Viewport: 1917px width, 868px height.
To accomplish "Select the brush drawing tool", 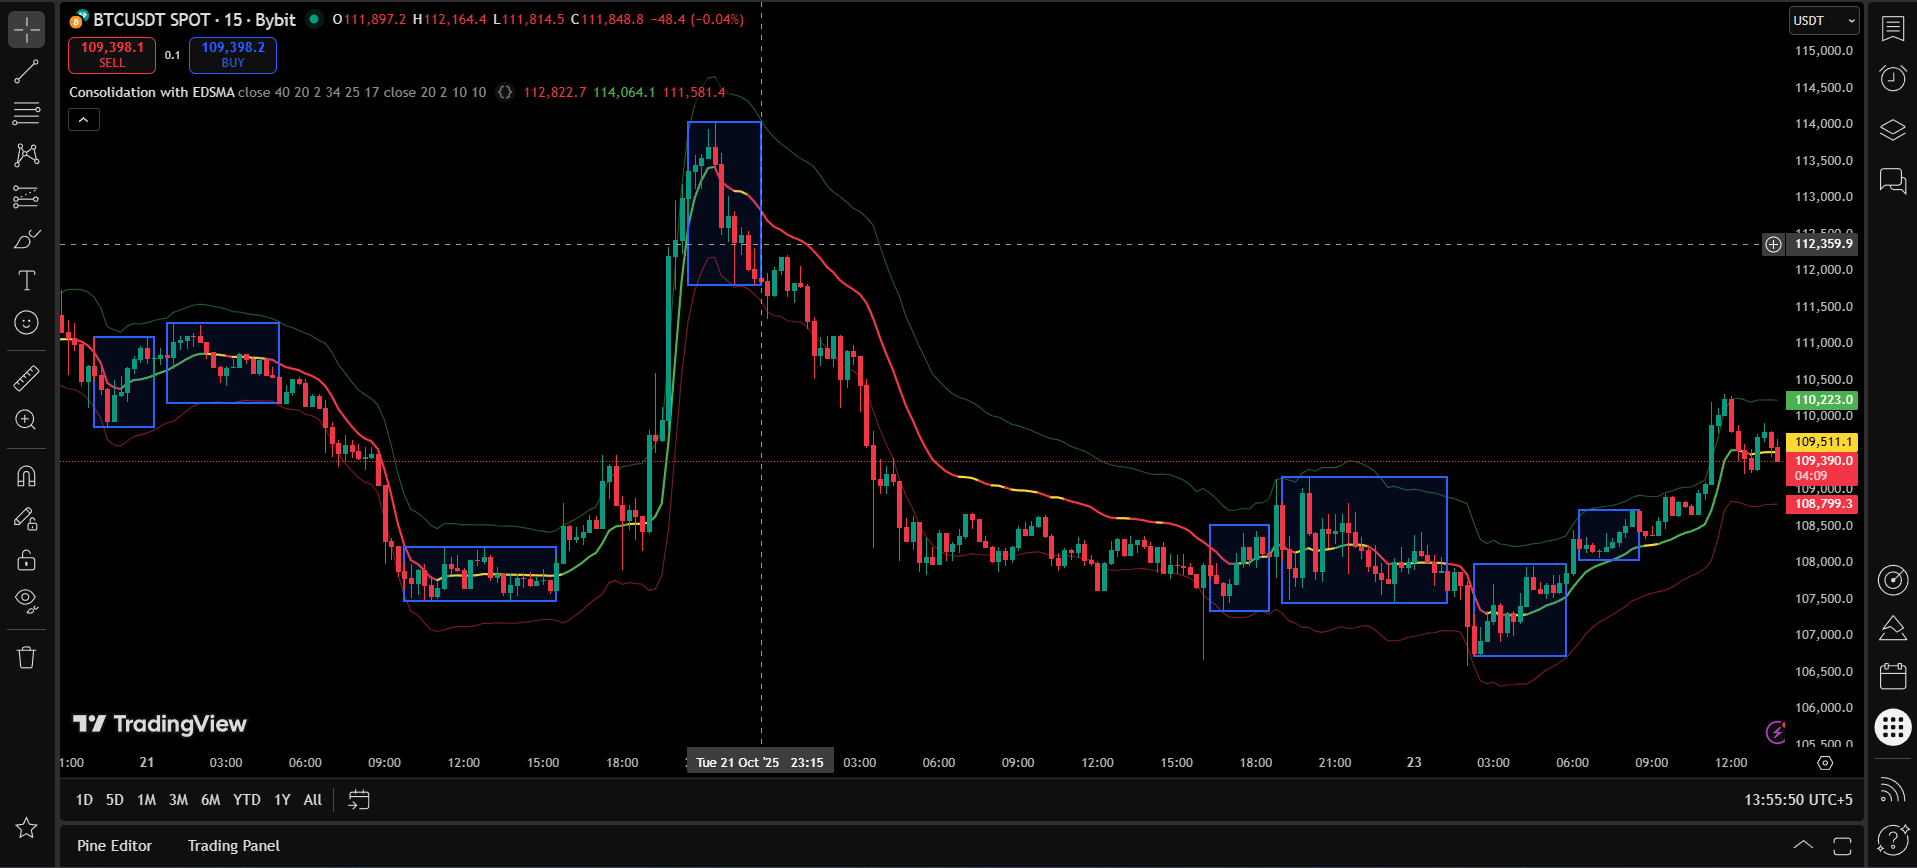I will pos(26,239).
